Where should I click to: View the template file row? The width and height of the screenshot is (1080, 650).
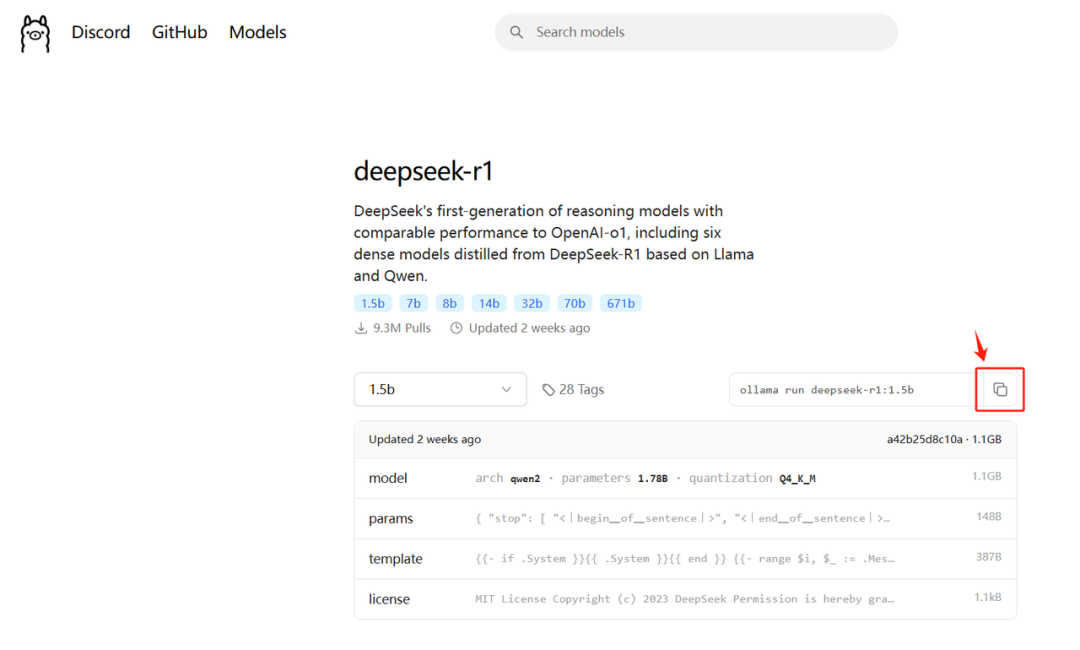(x=395, y=559)
